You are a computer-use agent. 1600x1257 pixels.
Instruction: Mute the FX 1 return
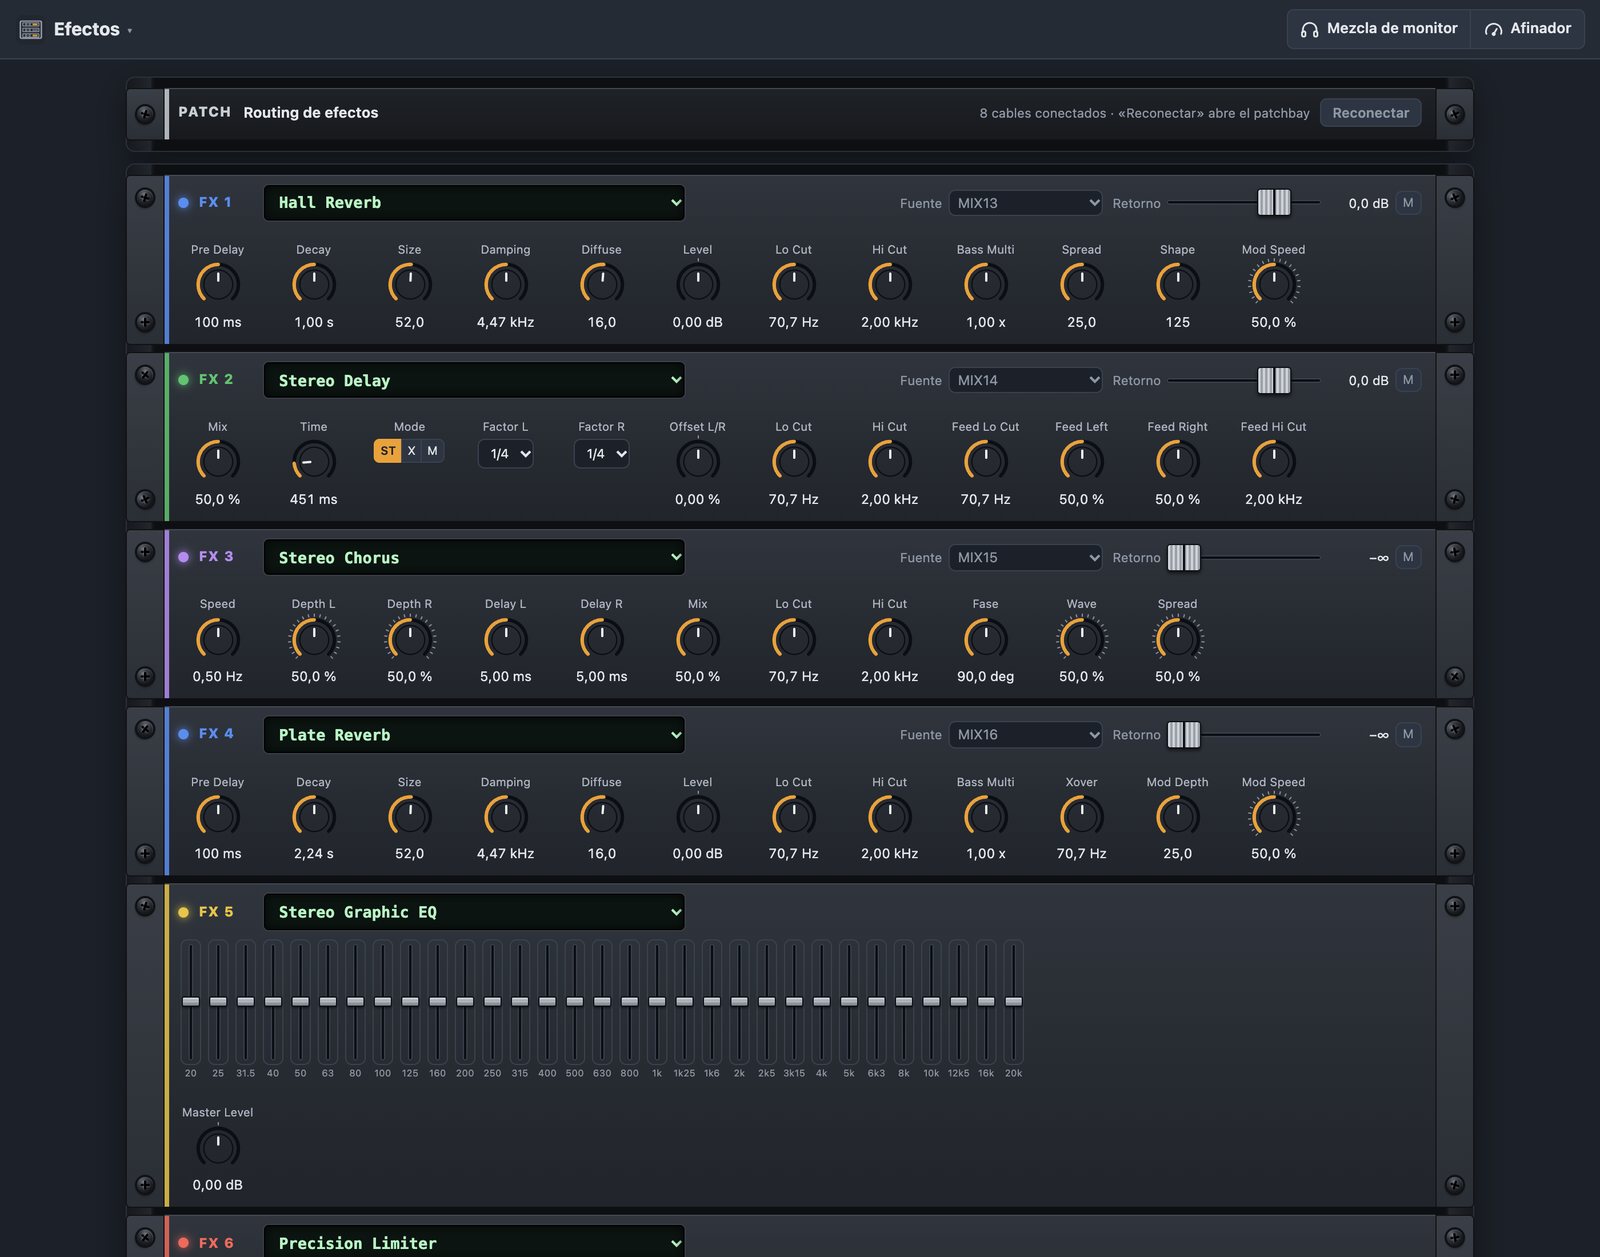tap(1408, 203)
